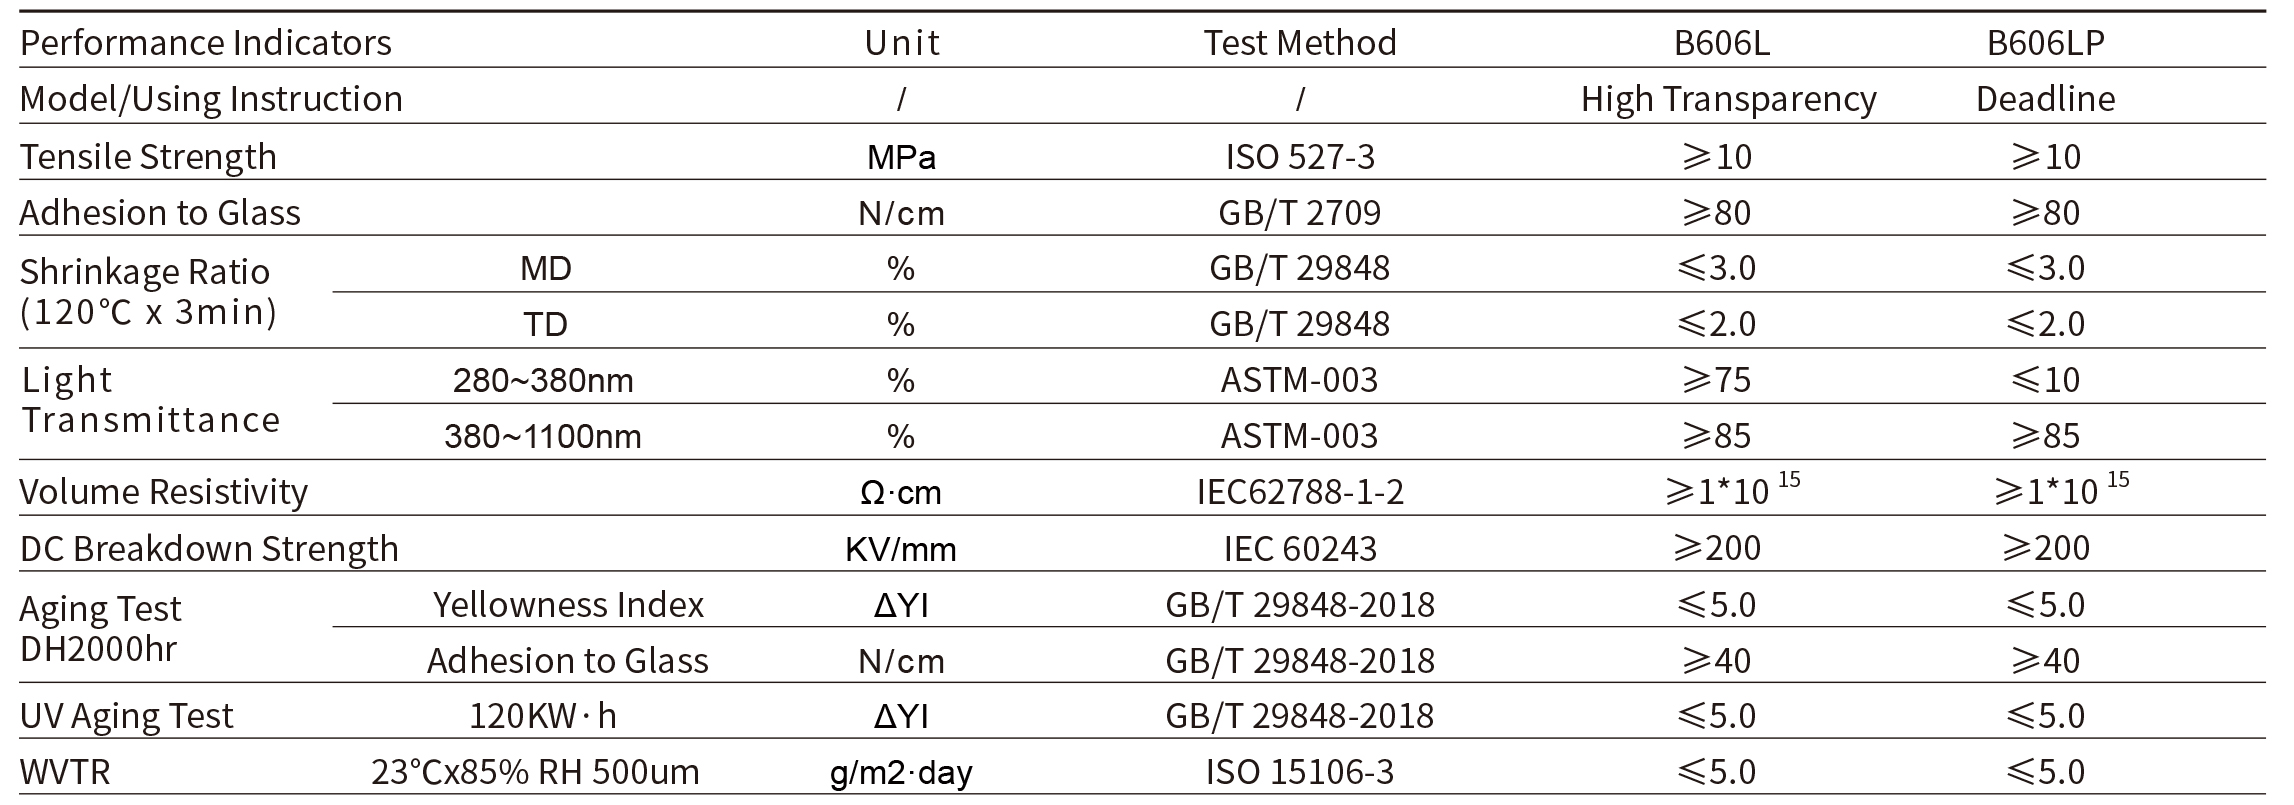Click the Unit column header

pos(901,43)
